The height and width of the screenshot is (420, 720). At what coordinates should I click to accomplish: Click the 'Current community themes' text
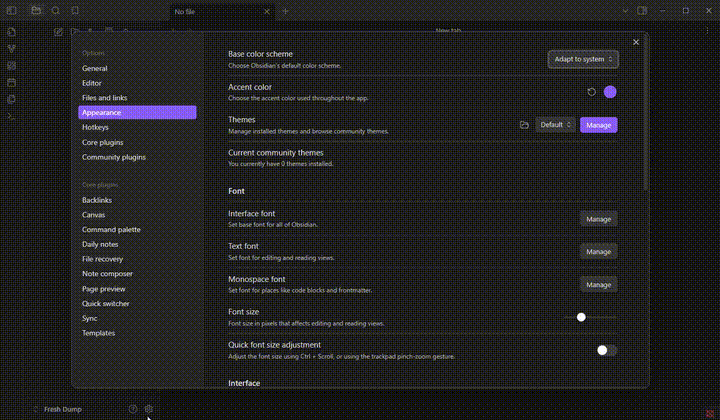pos(276,153)
